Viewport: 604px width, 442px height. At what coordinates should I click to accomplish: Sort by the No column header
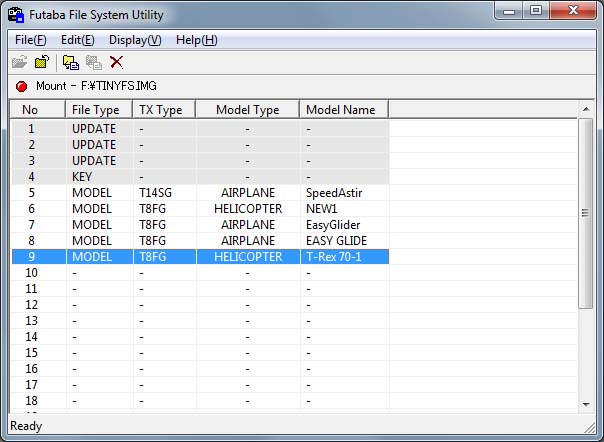coord(37,109)
